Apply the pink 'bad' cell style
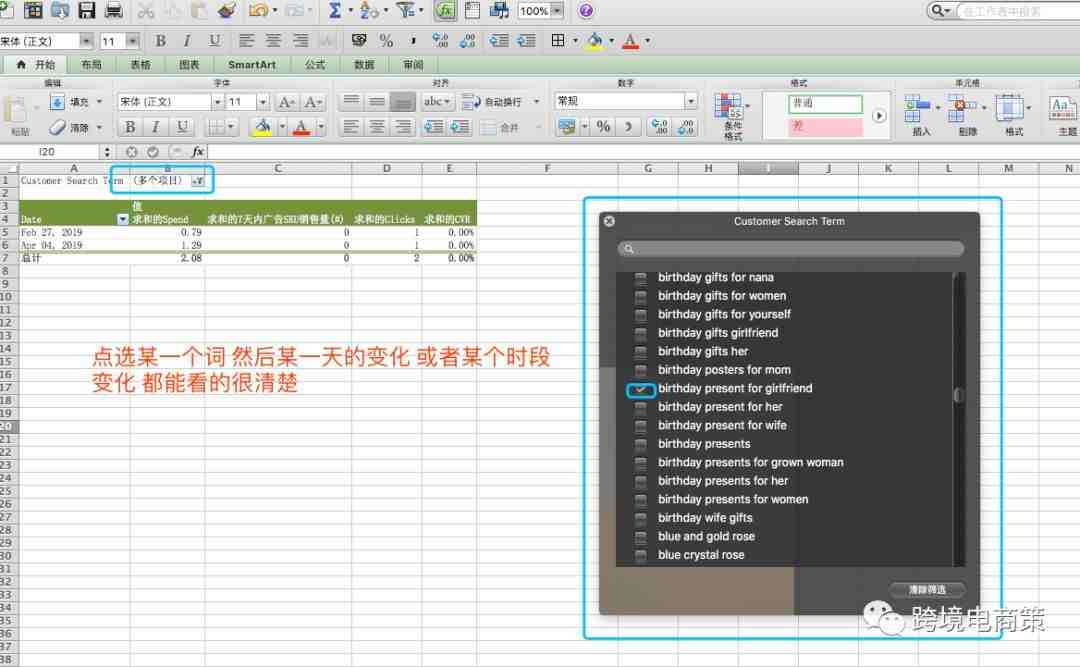This screenshot has width=1080, height=667. click(x=825, y=127)
